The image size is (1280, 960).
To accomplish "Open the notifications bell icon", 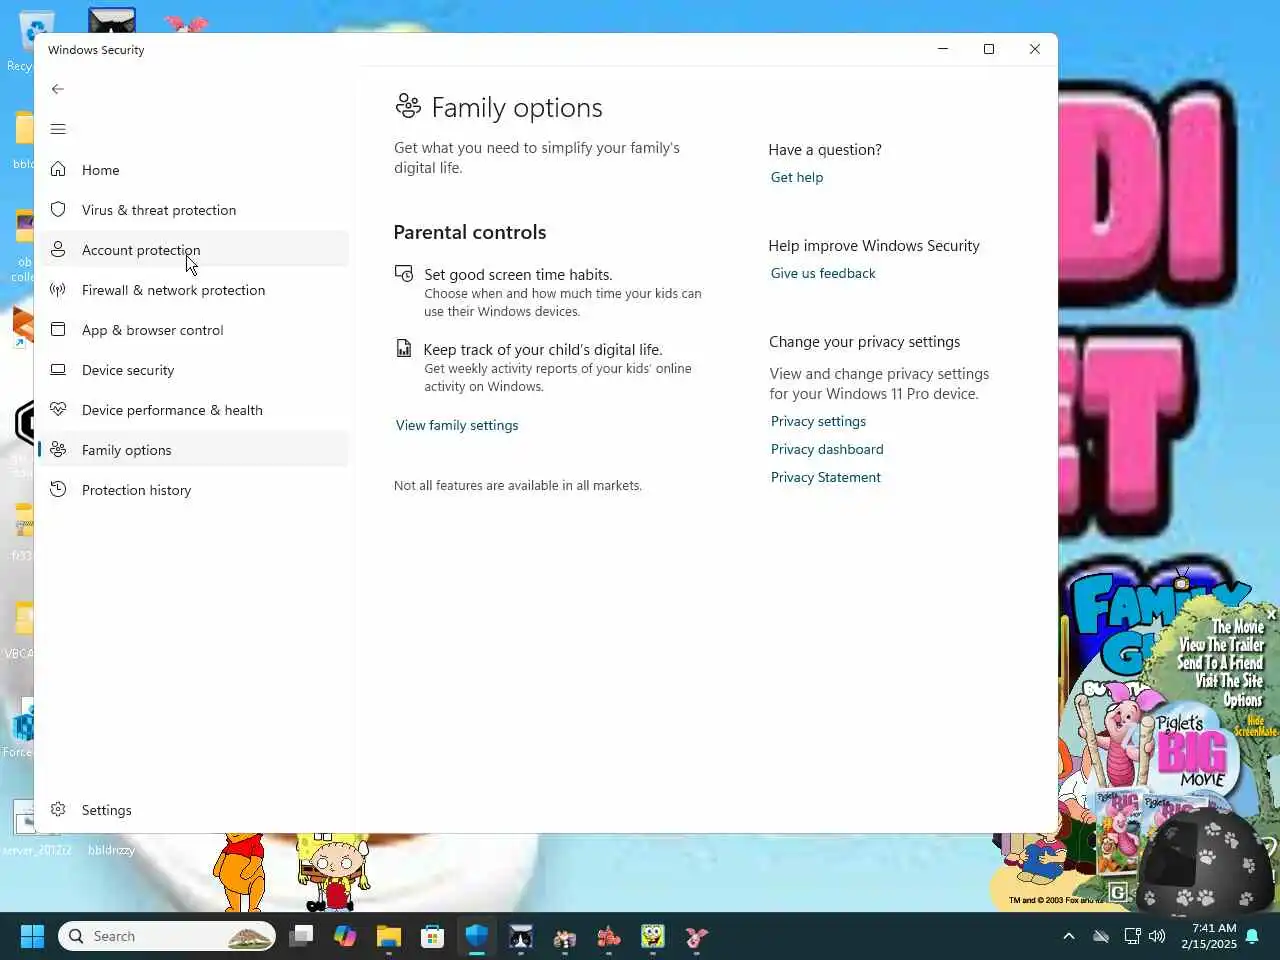I will (x=1252, y=937).
